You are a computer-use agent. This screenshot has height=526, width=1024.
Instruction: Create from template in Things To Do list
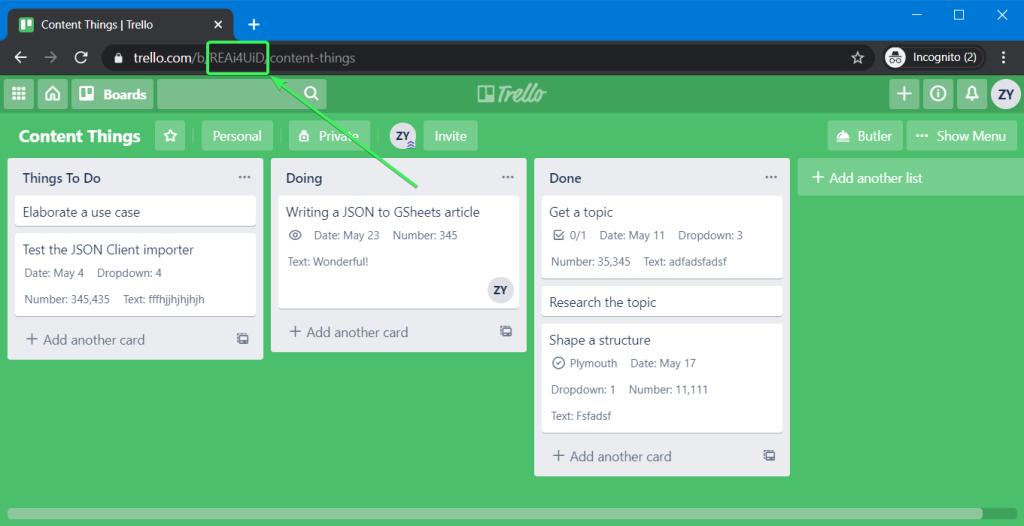pos(243,338)
